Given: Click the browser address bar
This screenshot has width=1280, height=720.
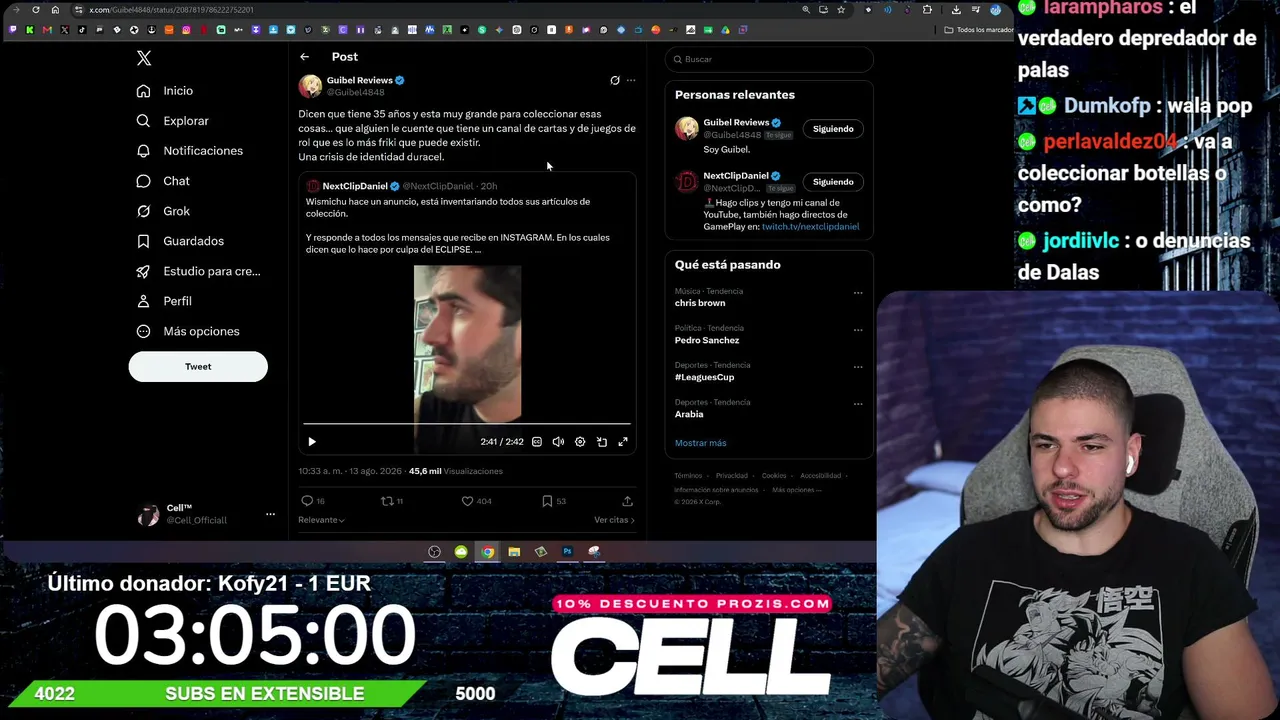Looking at the screenshot, I should click(440, 10).
